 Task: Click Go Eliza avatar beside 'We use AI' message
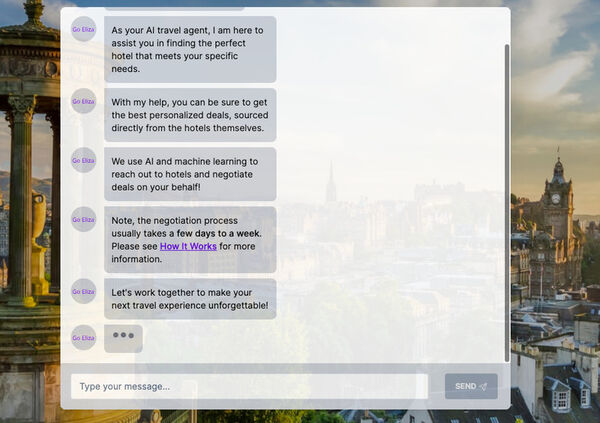(83, 160)
